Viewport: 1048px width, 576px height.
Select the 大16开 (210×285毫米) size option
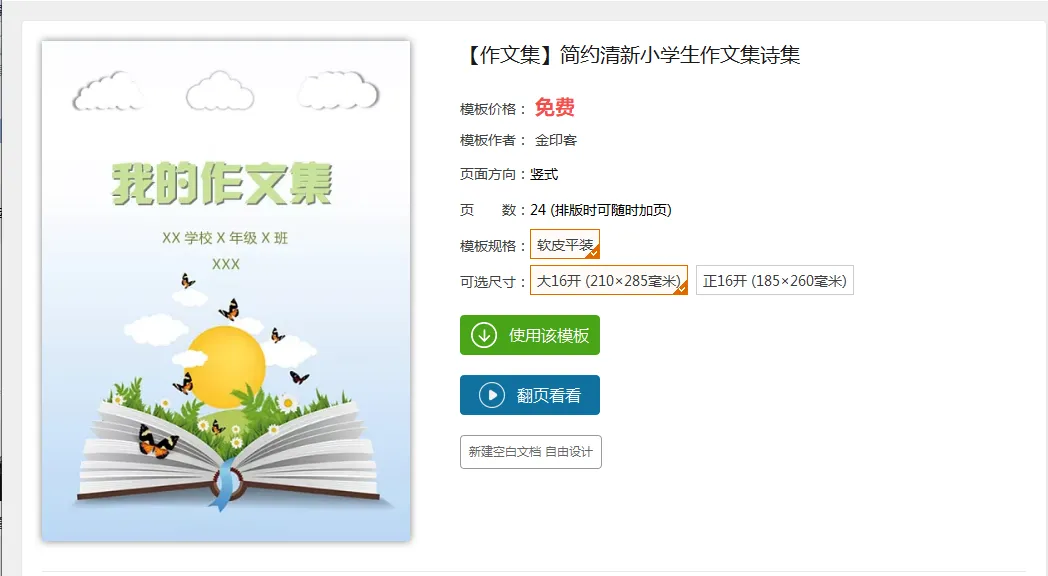click(609, 280)
